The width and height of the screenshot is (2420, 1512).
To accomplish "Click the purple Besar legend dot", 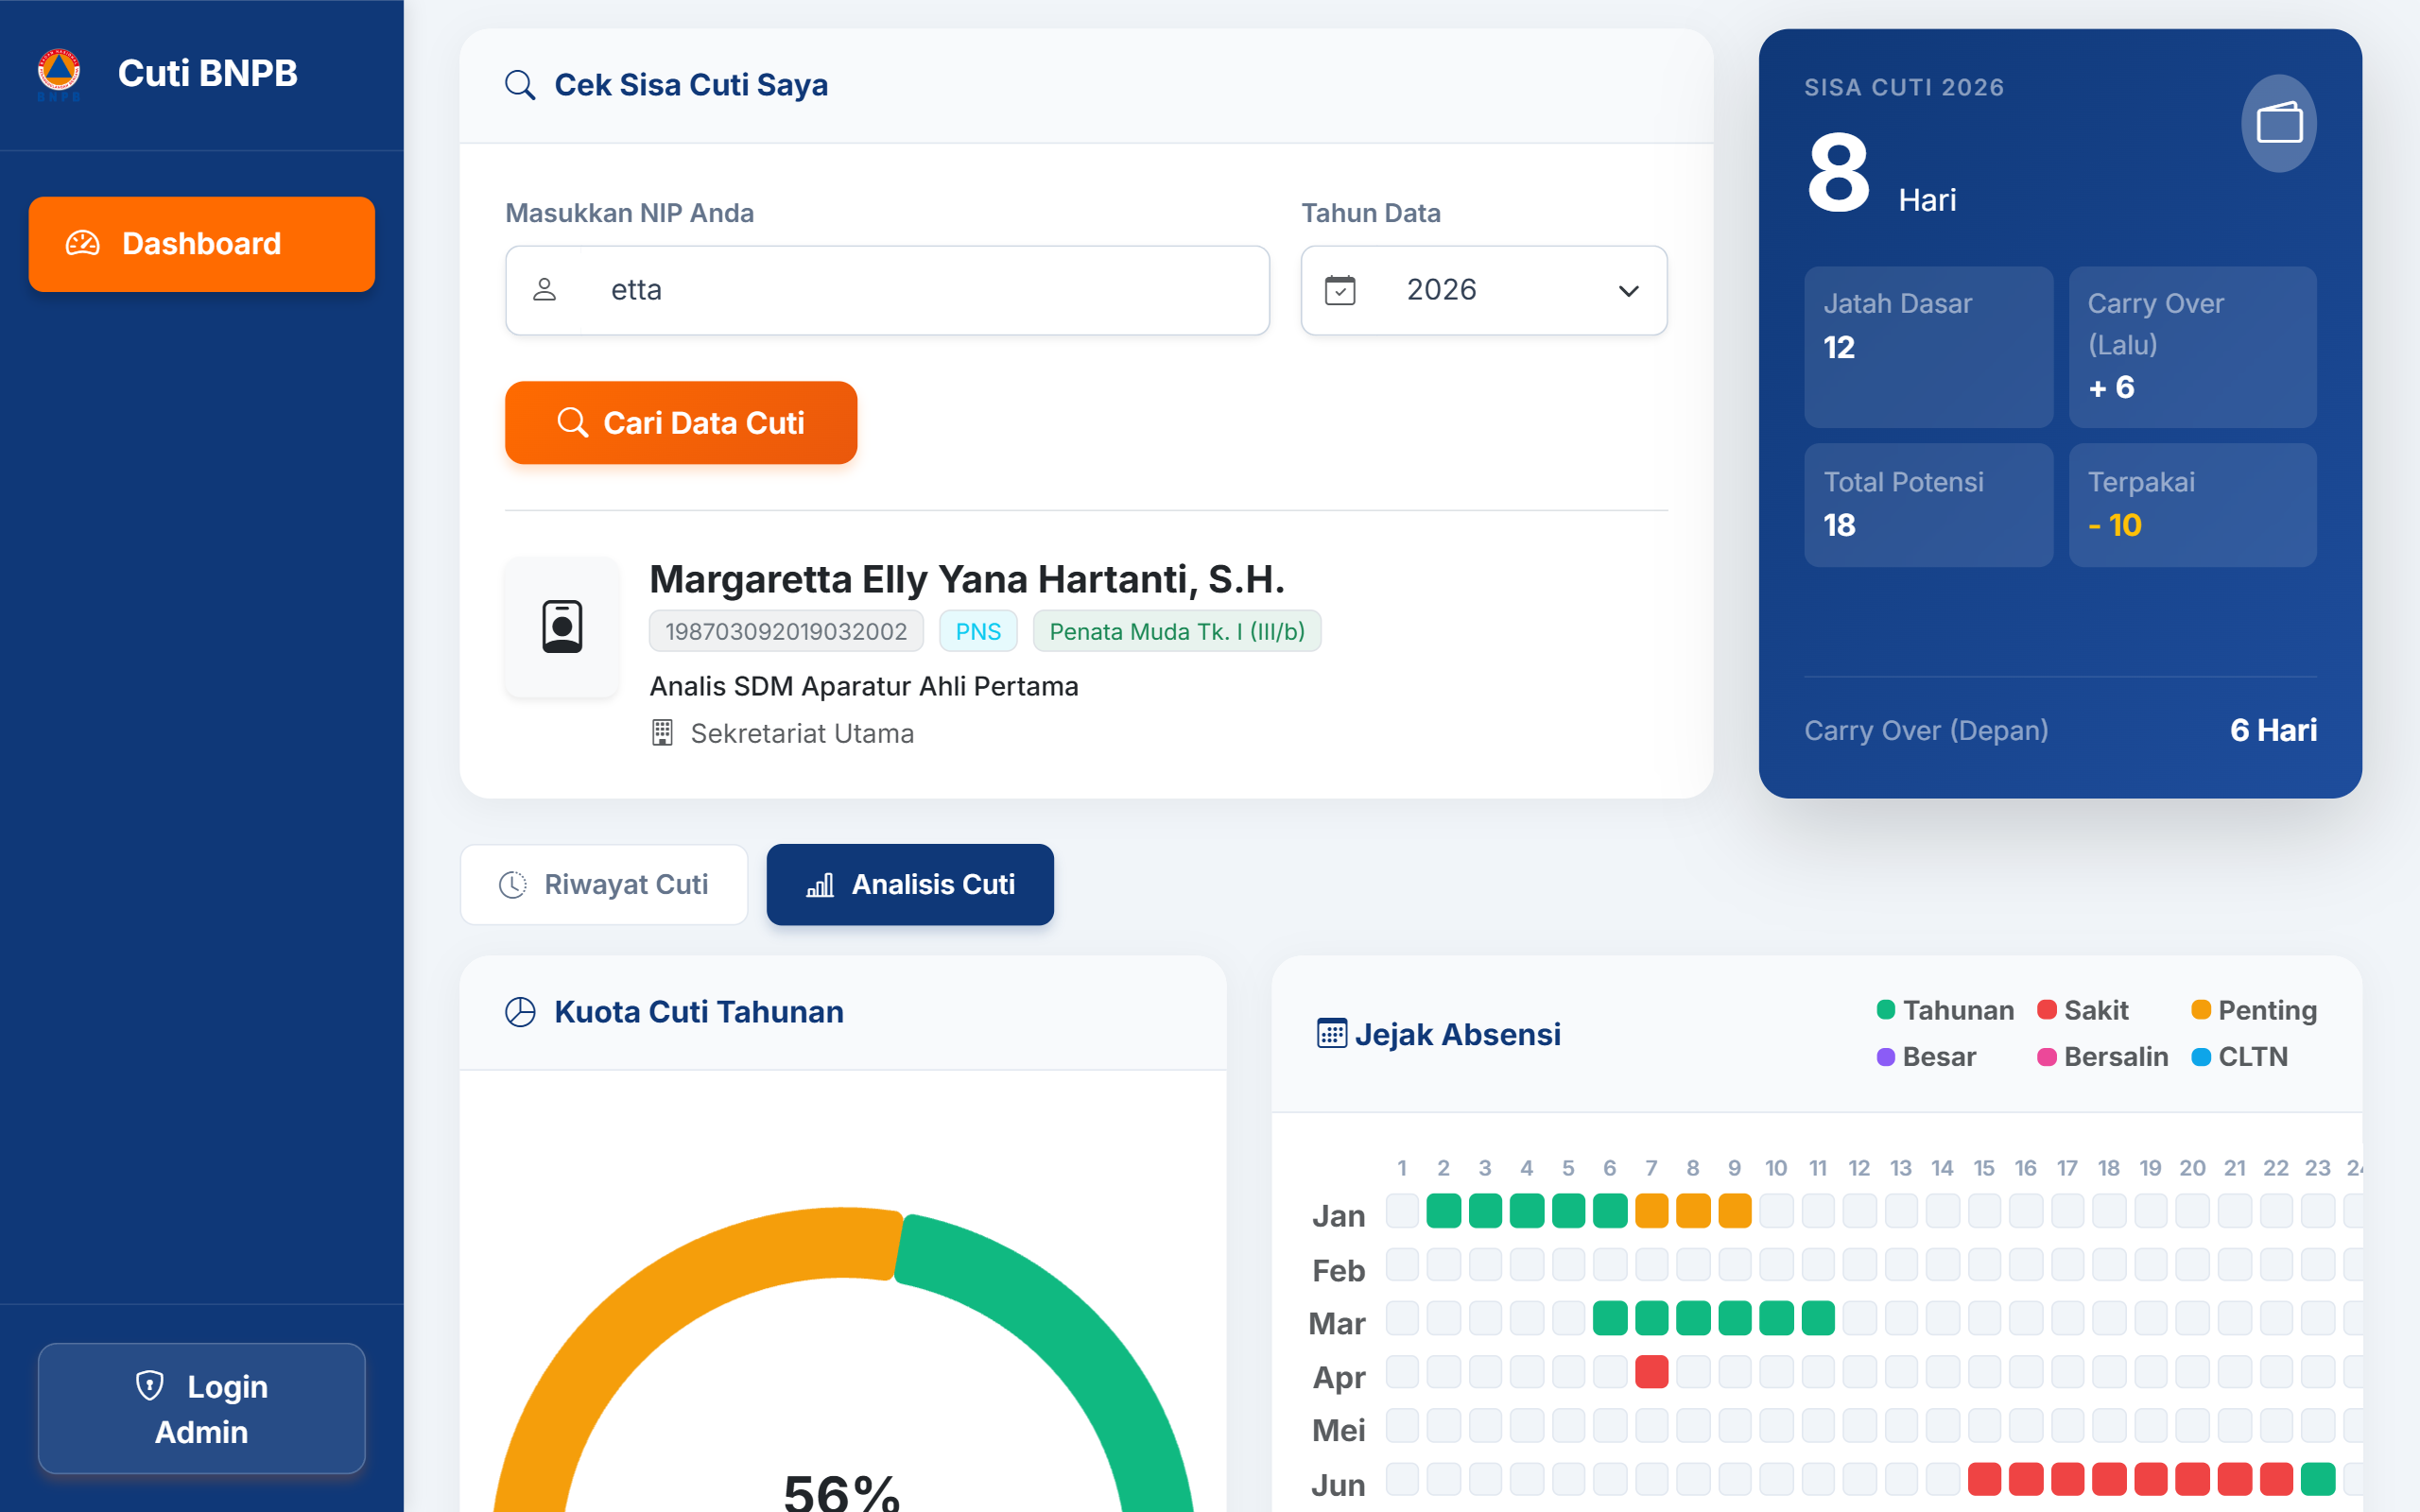I will 1886,1057.
